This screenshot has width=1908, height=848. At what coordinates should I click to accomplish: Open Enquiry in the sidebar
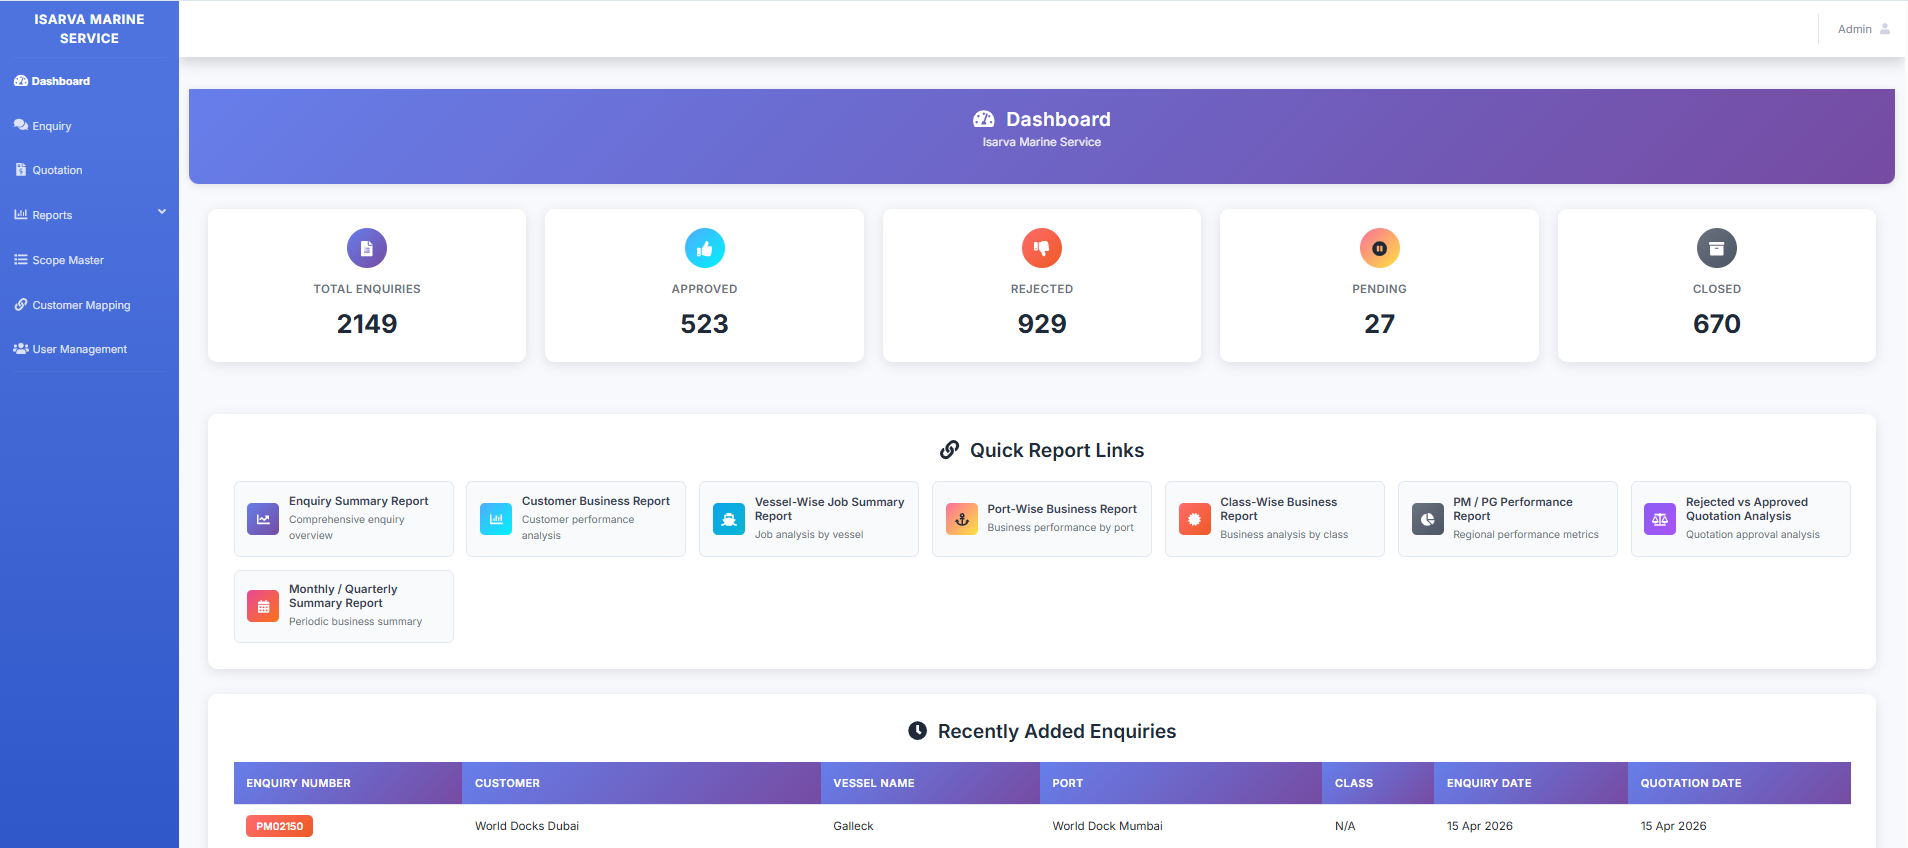coord(52,126)
